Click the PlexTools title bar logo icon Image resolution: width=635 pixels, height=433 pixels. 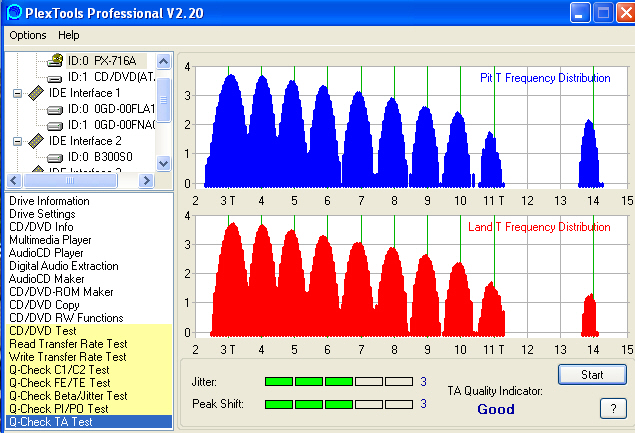point(14,13)
